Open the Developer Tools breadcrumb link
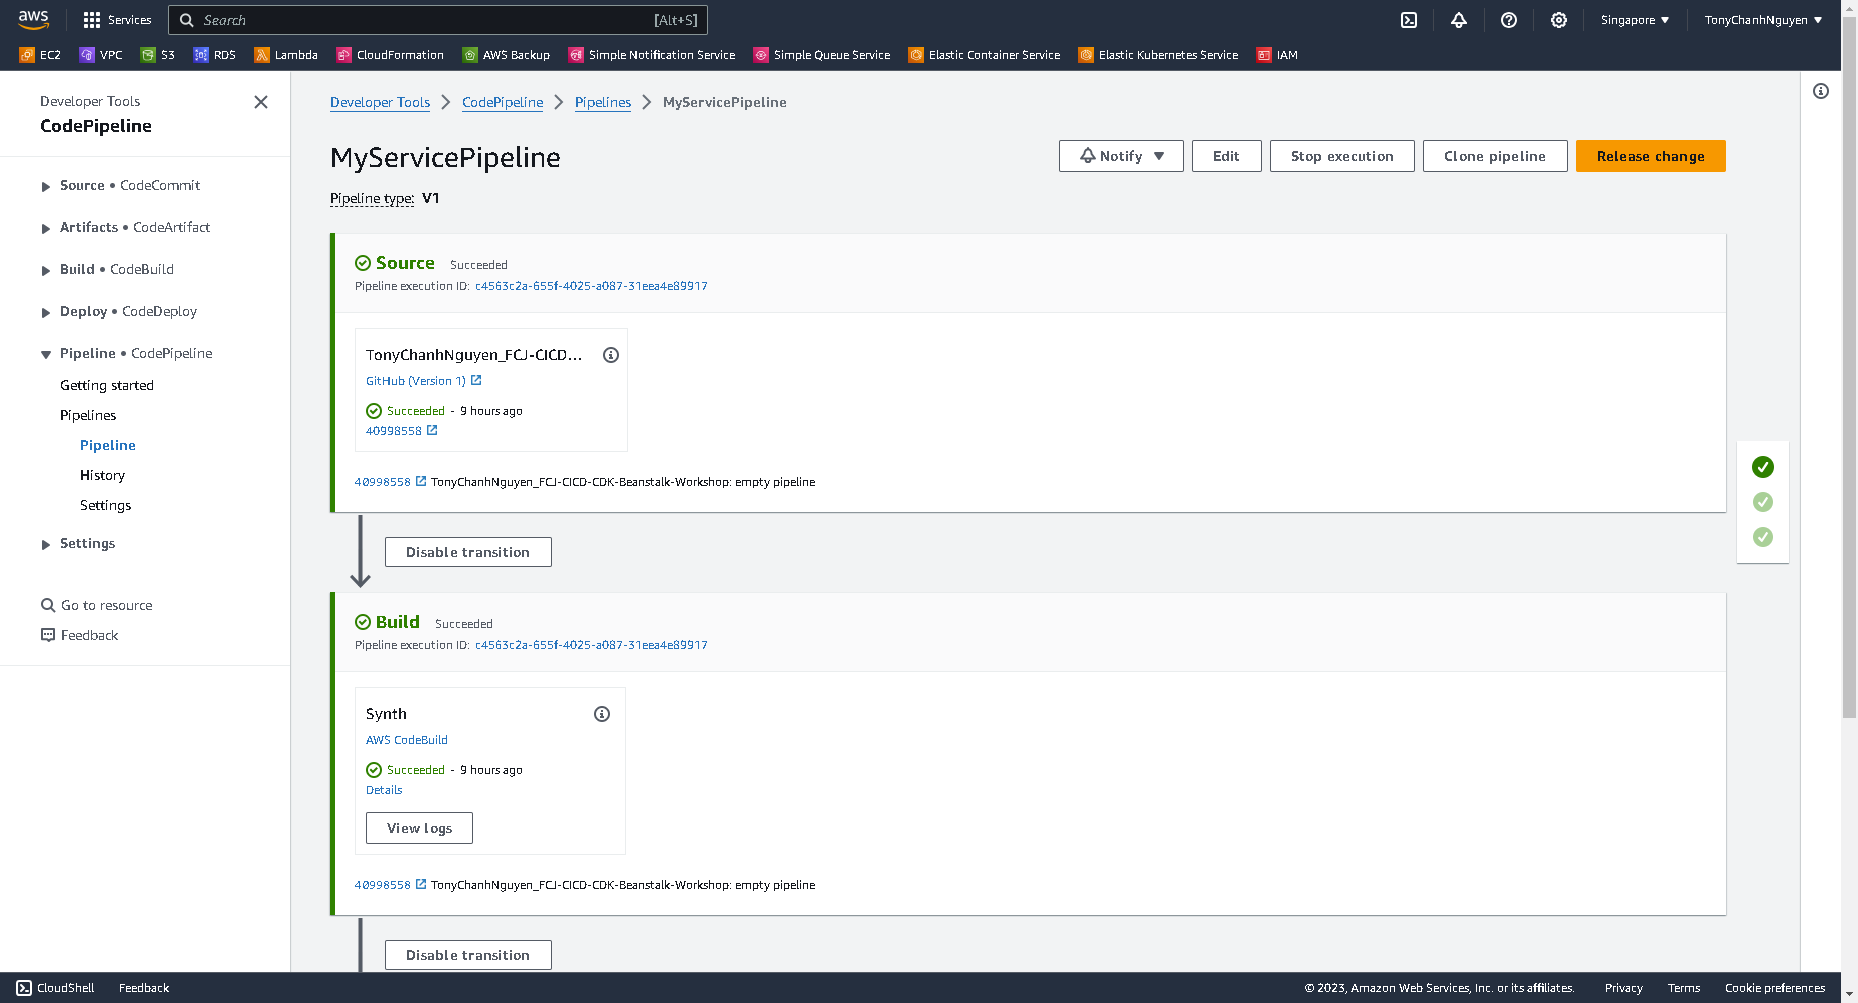This screenshot has height=1003, width=1858. point(380,102)
